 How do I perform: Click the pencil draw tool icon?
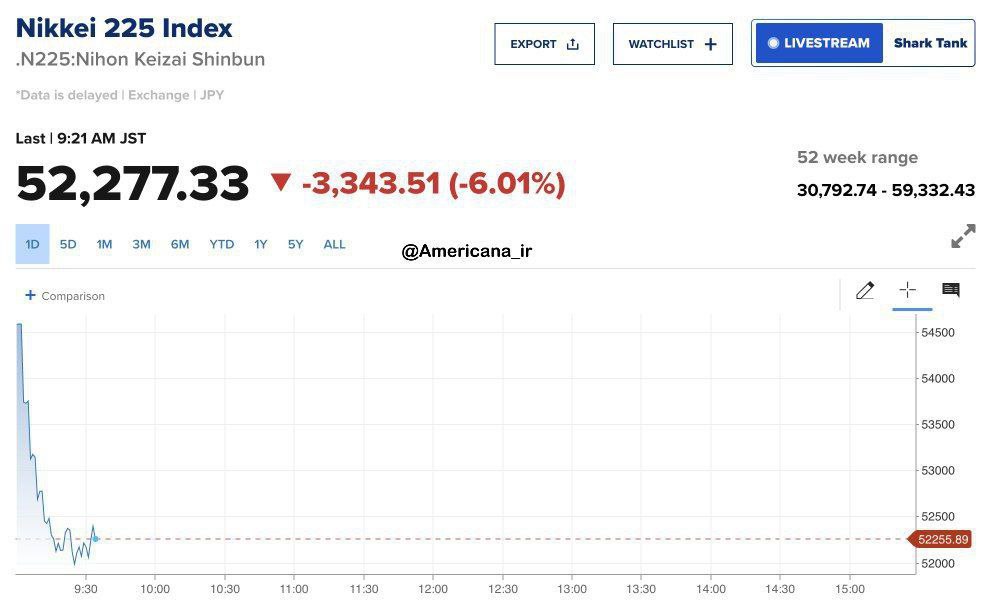865,291
